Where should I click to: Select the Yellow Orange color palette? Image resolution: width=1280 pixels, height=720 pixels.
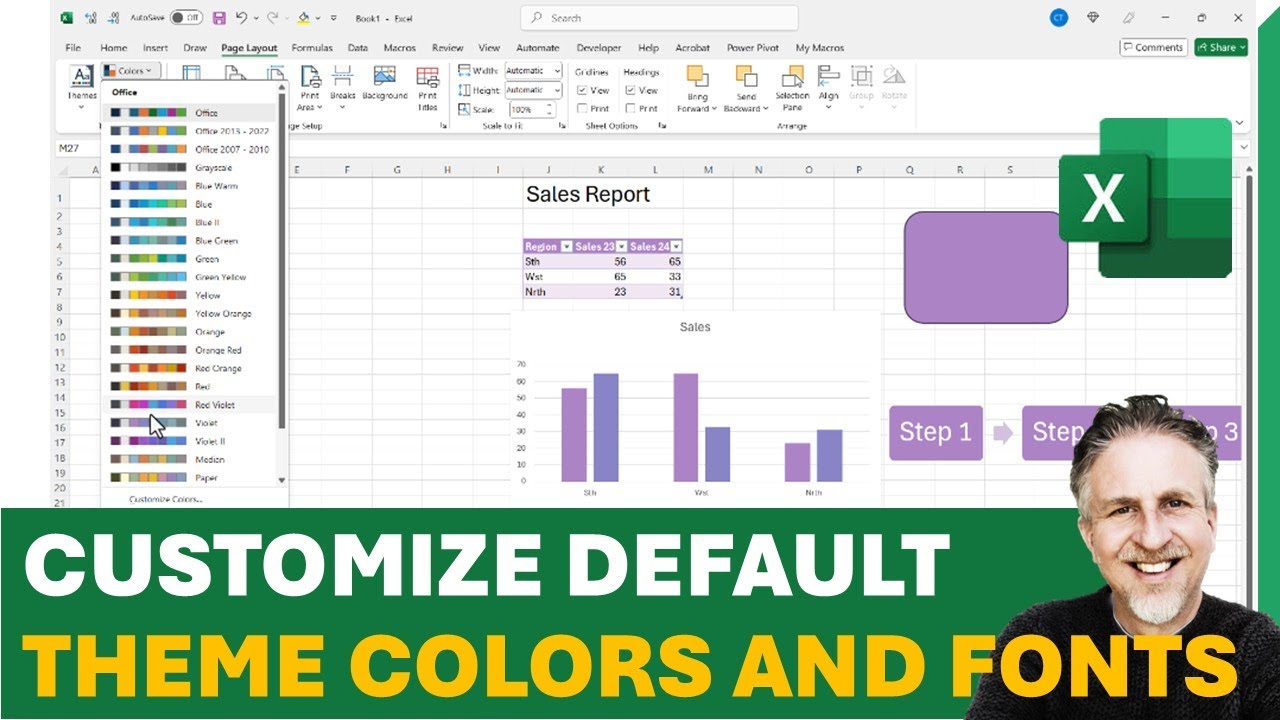point(189,314)
